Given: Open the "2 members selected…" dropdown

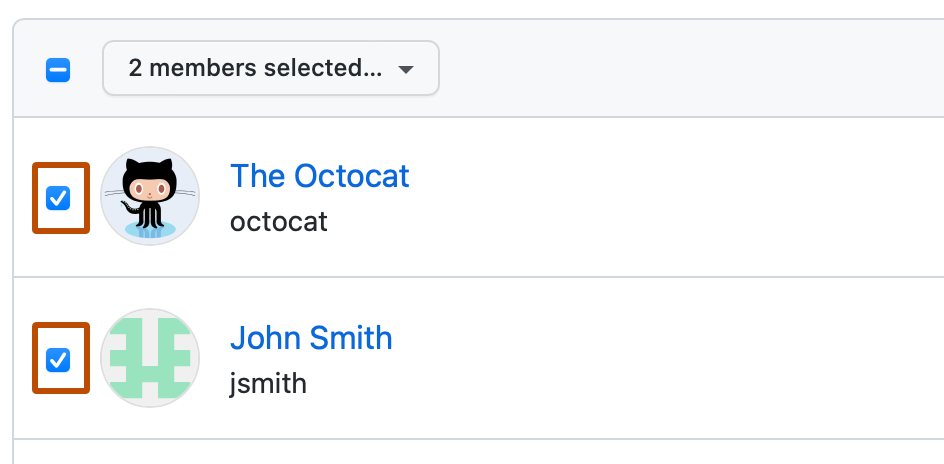Looking at the screenshot, I should [270, 69].
